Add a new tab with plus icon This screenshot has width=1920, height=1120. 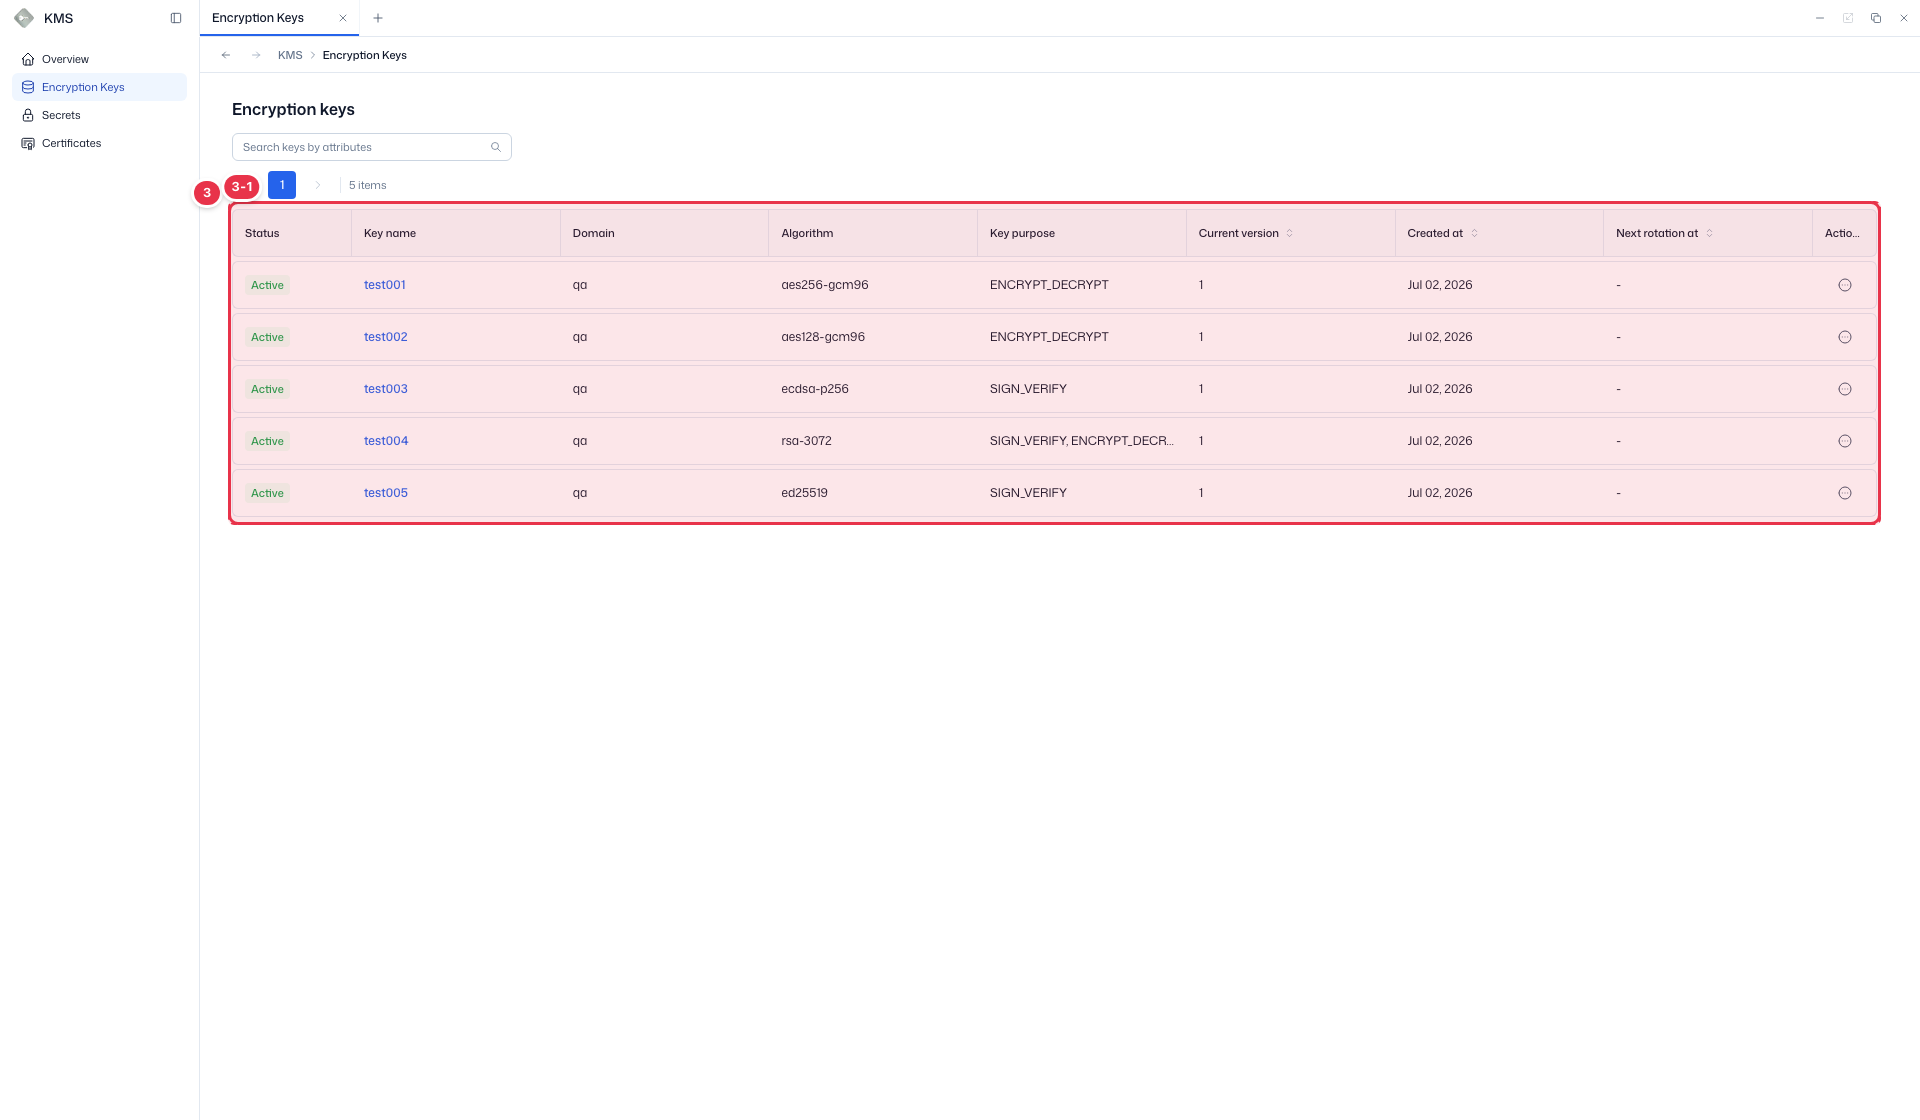pos(378,18)
